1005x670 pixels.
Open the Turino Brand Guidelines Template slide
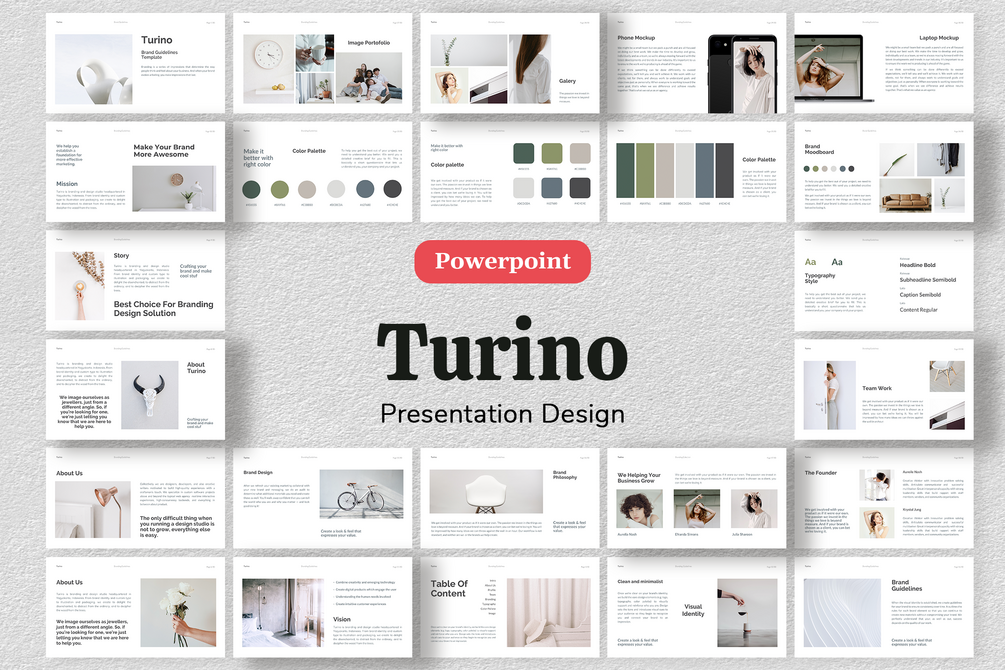pos(135,63)
